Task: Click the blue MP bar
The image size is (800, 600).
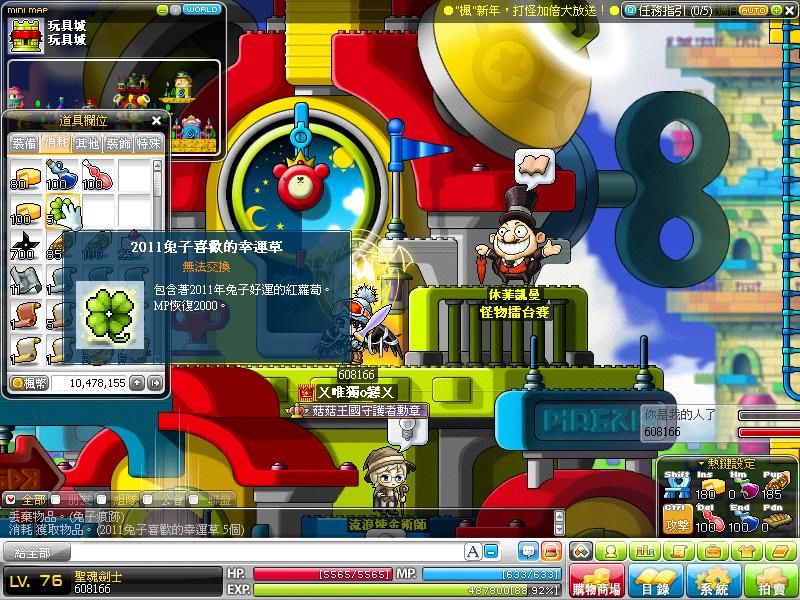Action: (492, 574)
